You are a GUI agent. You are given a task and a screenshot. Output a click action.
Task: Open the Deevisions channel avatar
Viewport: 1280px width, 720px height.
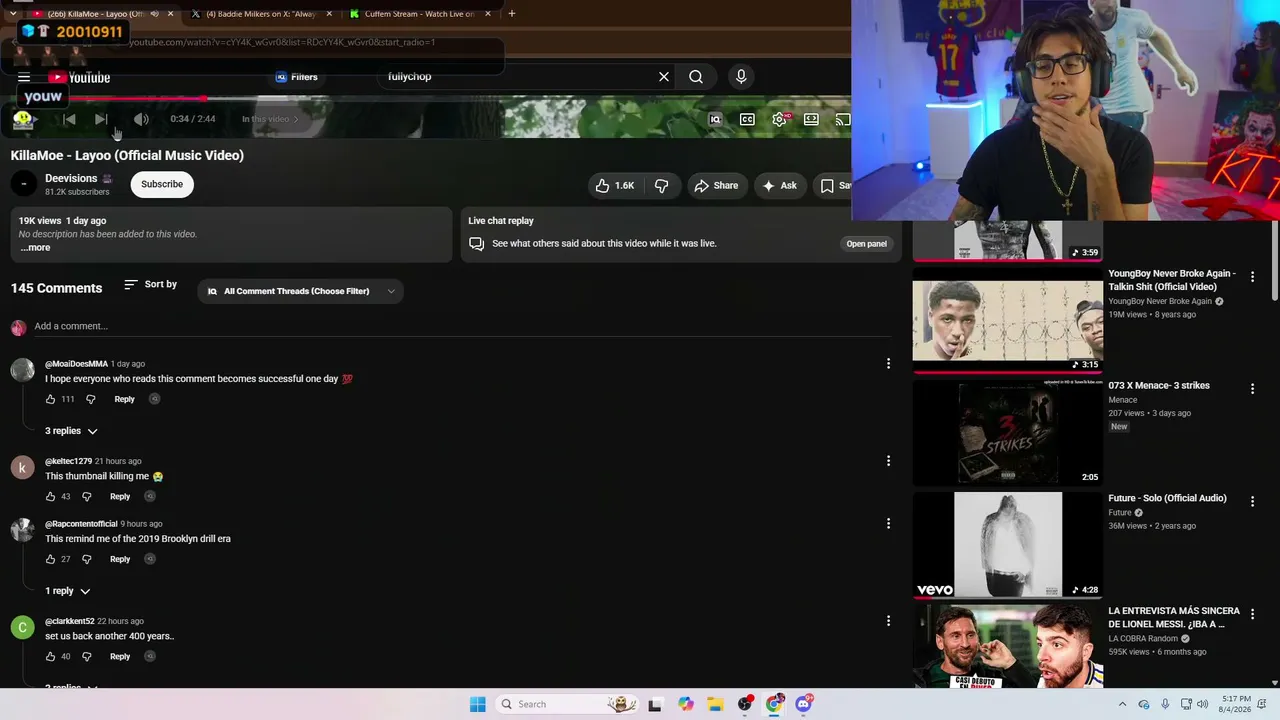(24, 184)
